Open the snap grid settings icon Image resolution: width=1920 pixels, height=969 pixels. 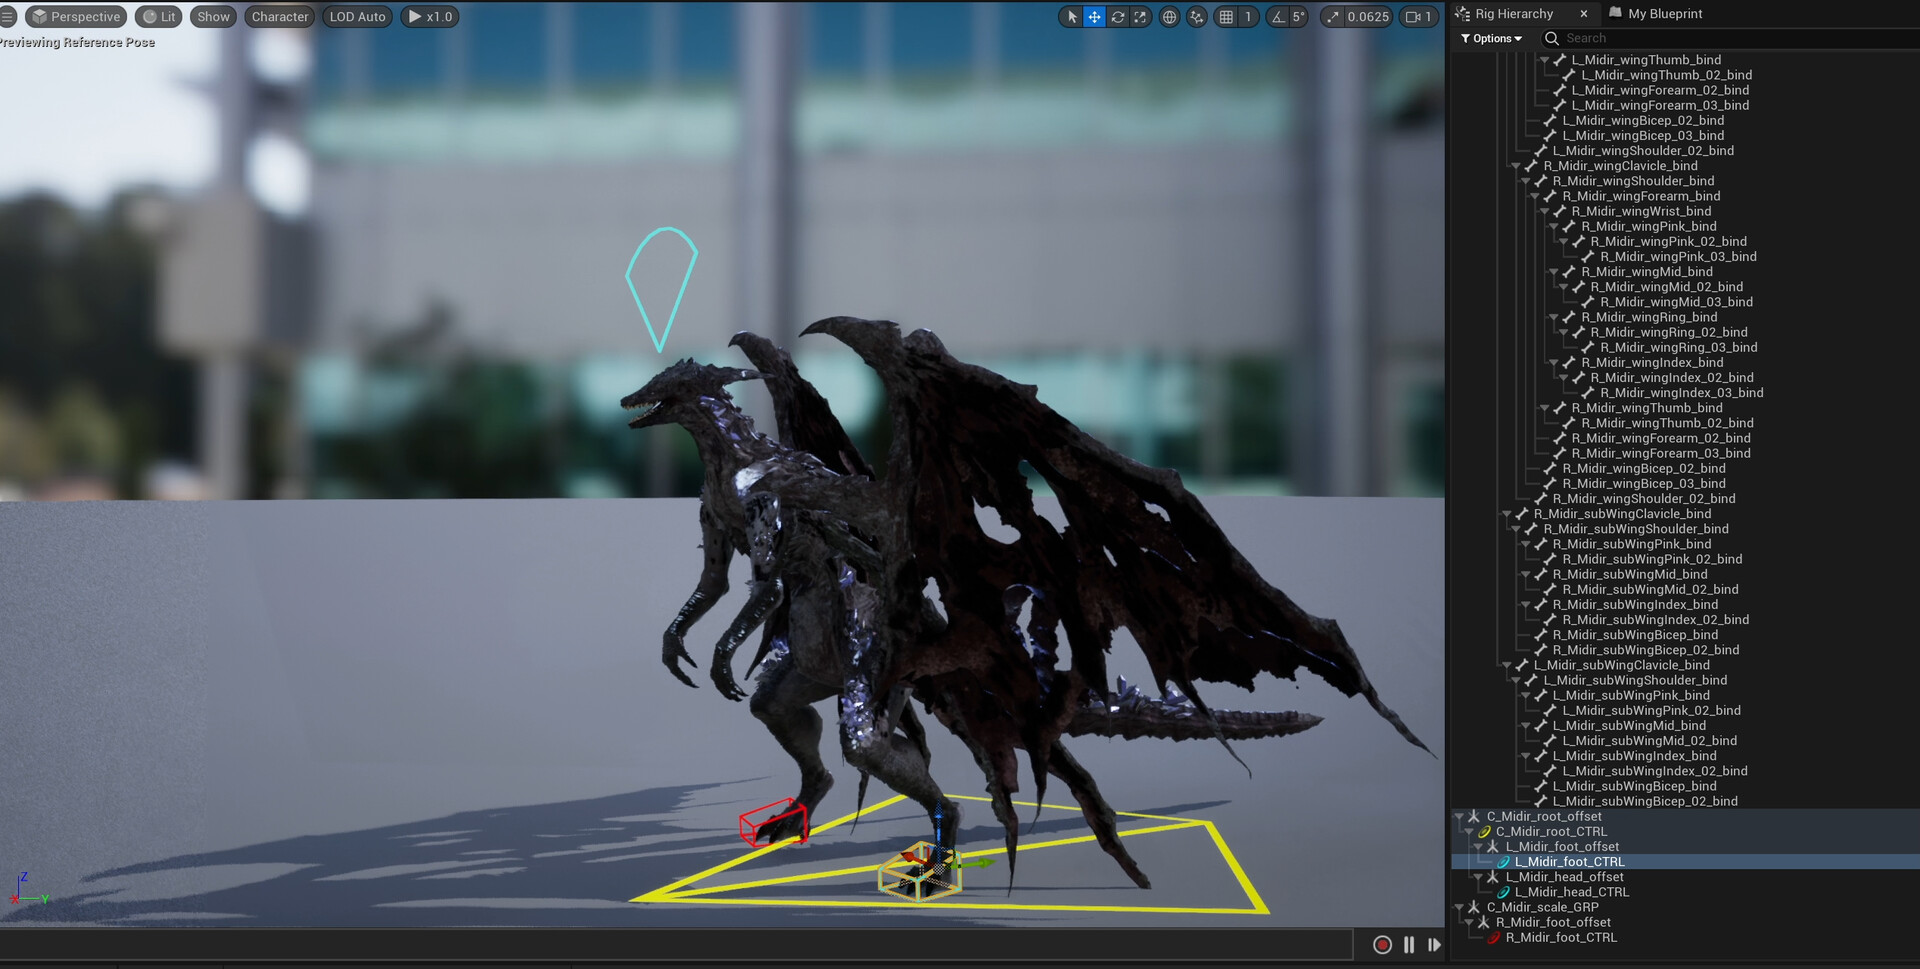[1224, 17]
